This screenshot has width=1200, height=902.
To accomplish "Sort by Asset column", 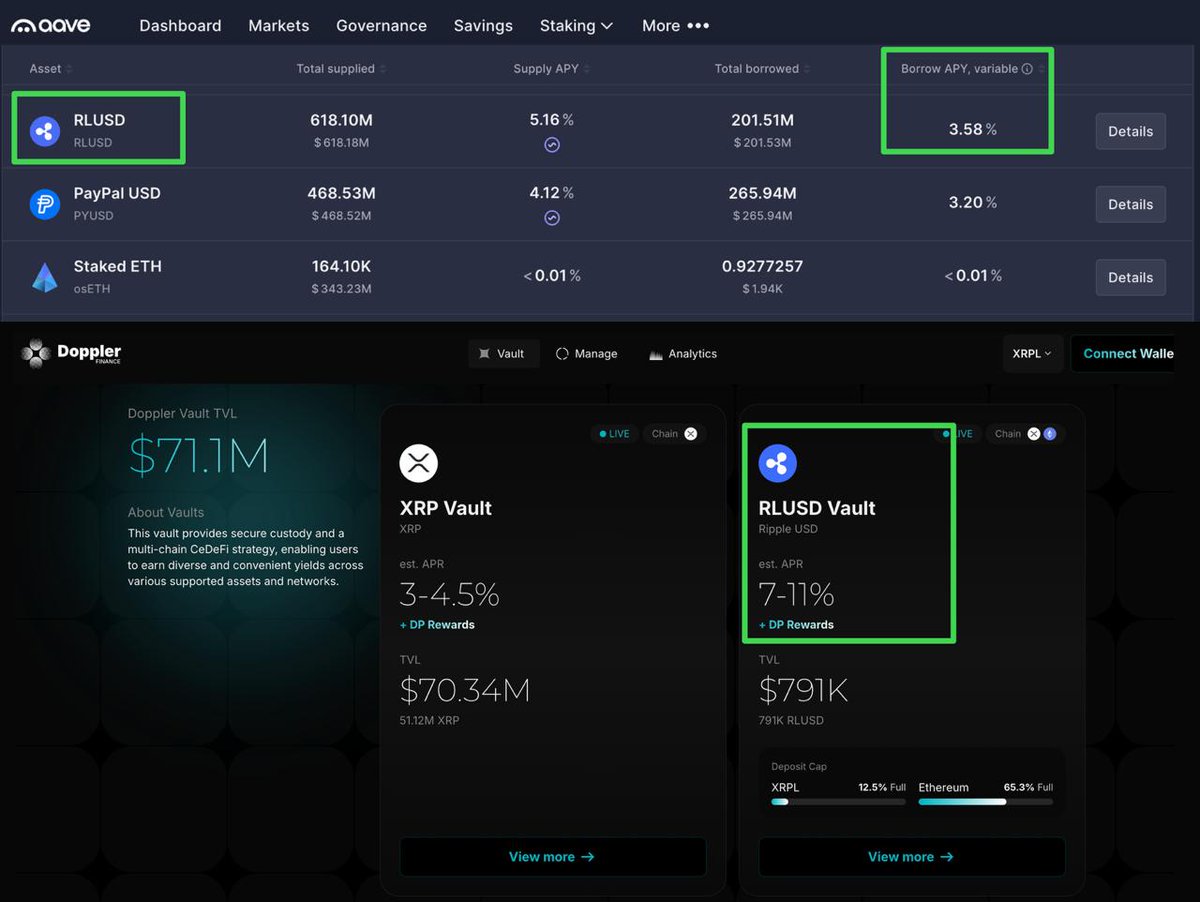I will (x=51, y=69).
